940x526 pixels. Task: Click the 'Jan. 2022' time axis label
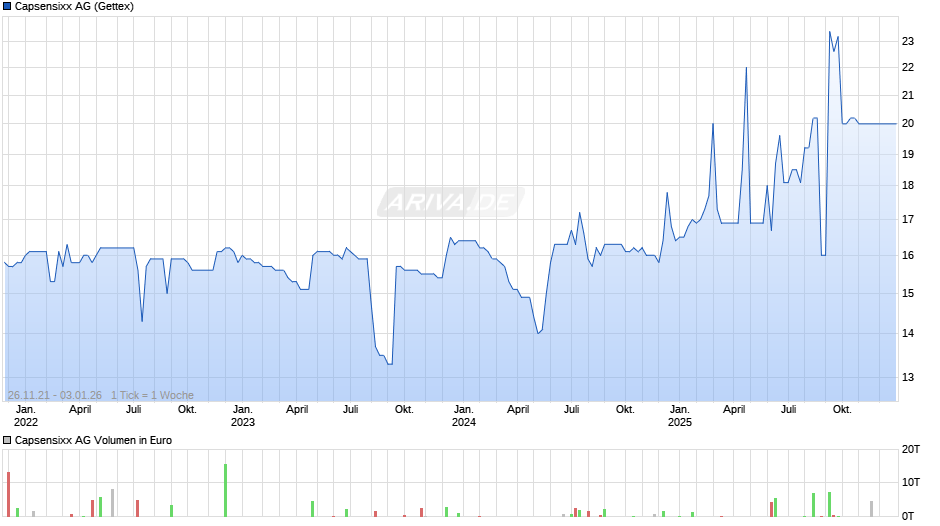(26, 416)
